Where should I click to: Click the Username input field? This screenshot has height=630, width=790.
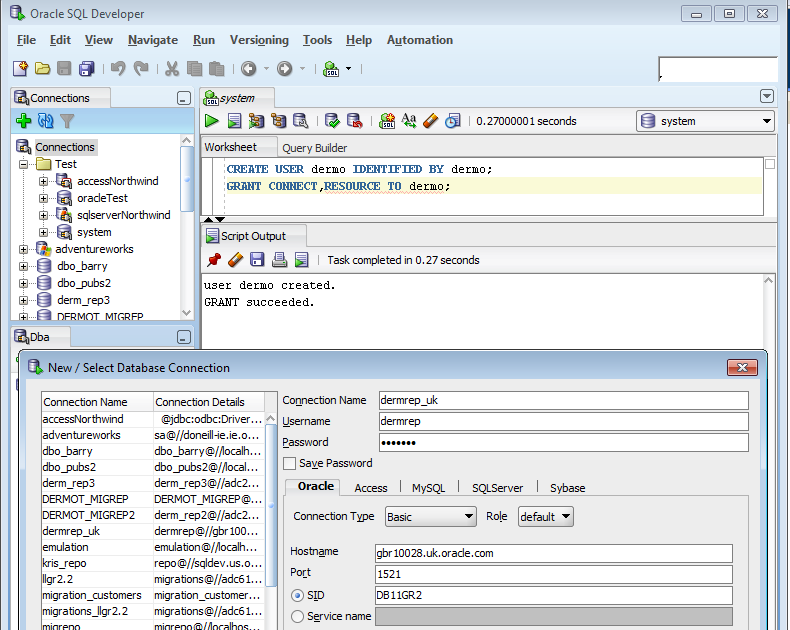pos(563,422)
